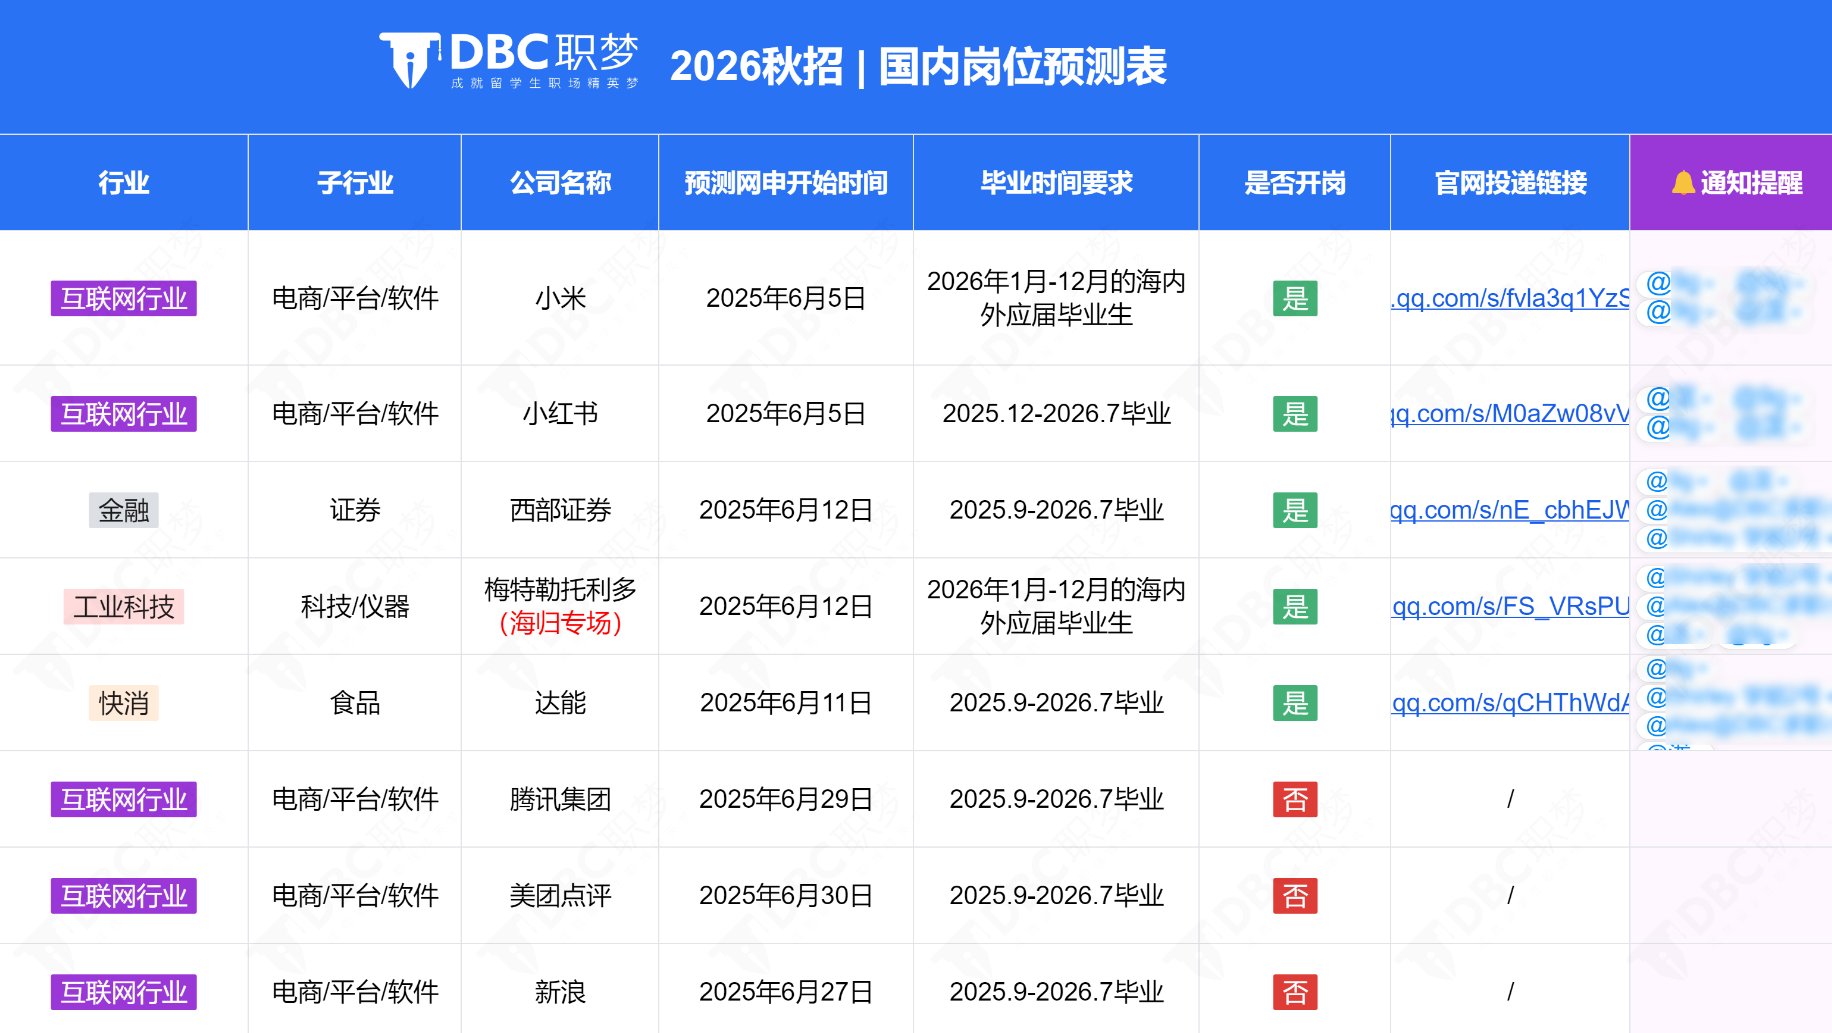
Task: Click the 预测网申开始时间 column header
Action: click(x=786, y=183)
